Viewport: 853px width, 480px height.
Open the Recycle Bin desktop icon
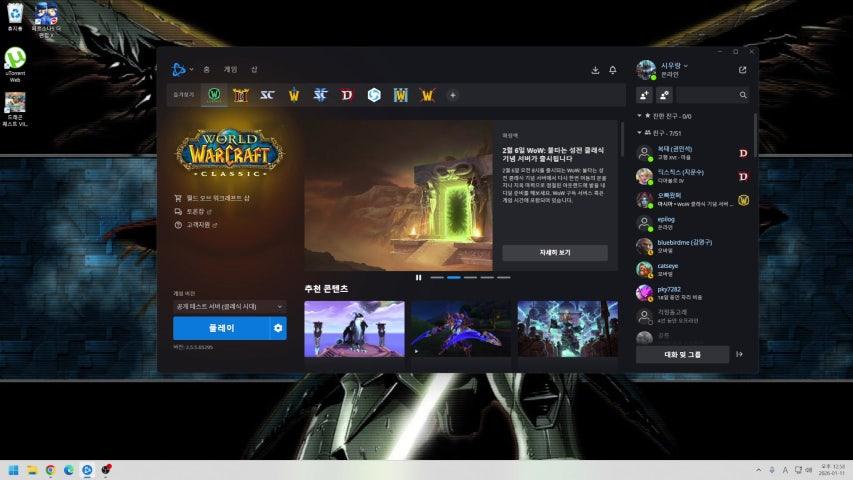point(15,17)
